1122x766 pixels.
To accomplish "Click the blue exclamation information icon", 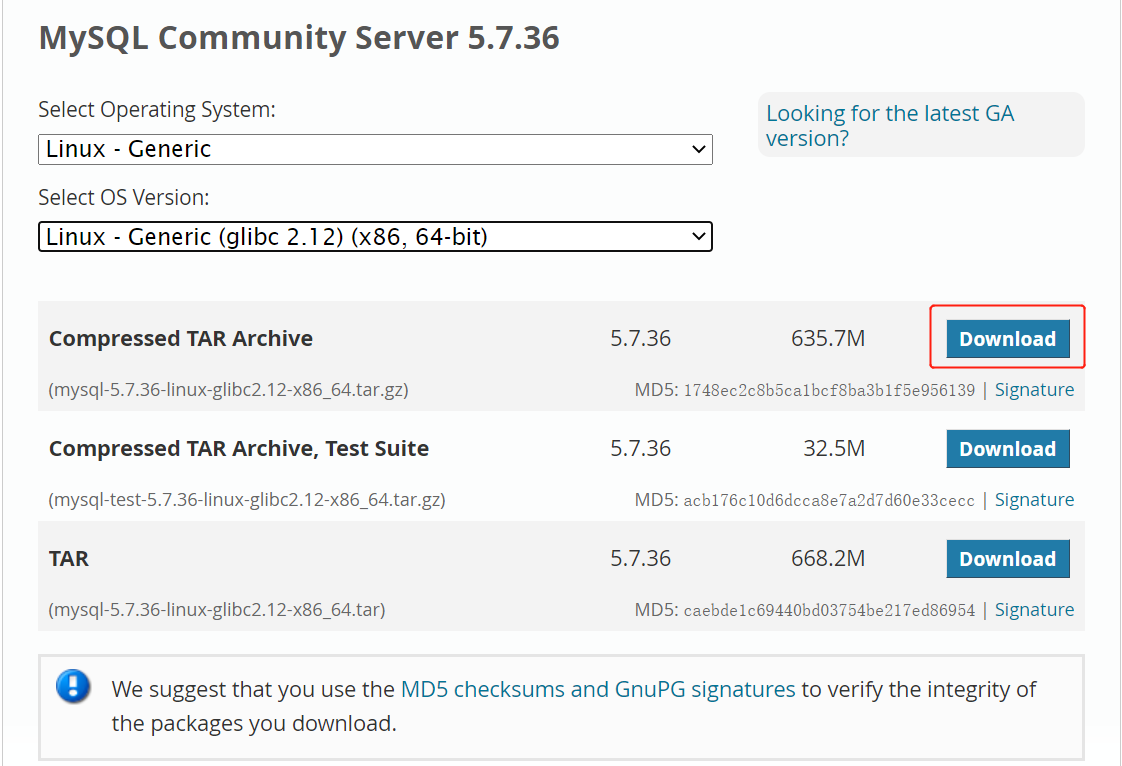I will pyautogui.click(x=73, y=689).
